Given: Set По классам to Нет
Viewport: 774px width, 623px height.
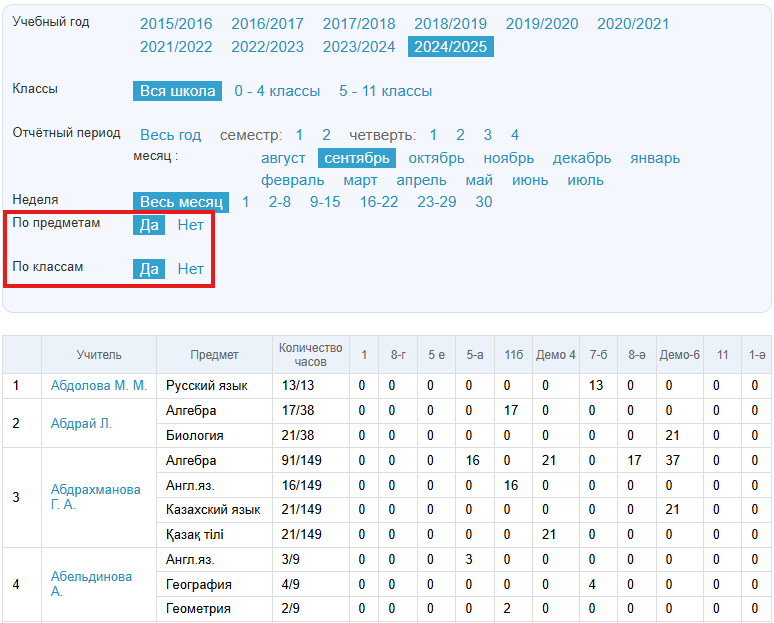Looking at the screenshot, I should point(190,269).
